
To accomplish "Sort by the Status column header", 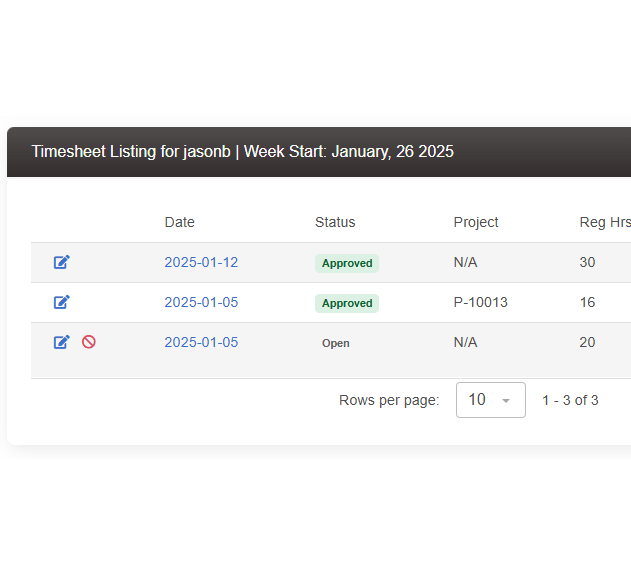I will pos(335,222).
